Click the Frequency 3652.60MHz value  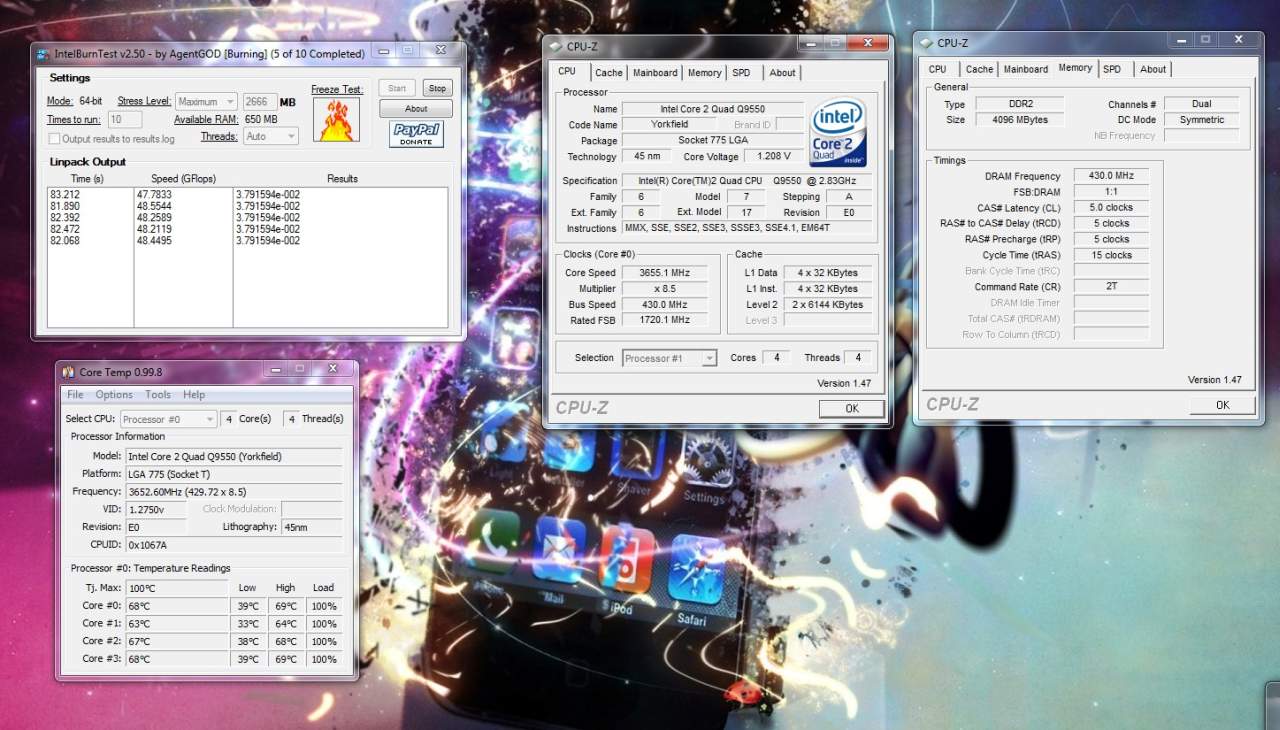pyautogui.click(x=233, y=492)
